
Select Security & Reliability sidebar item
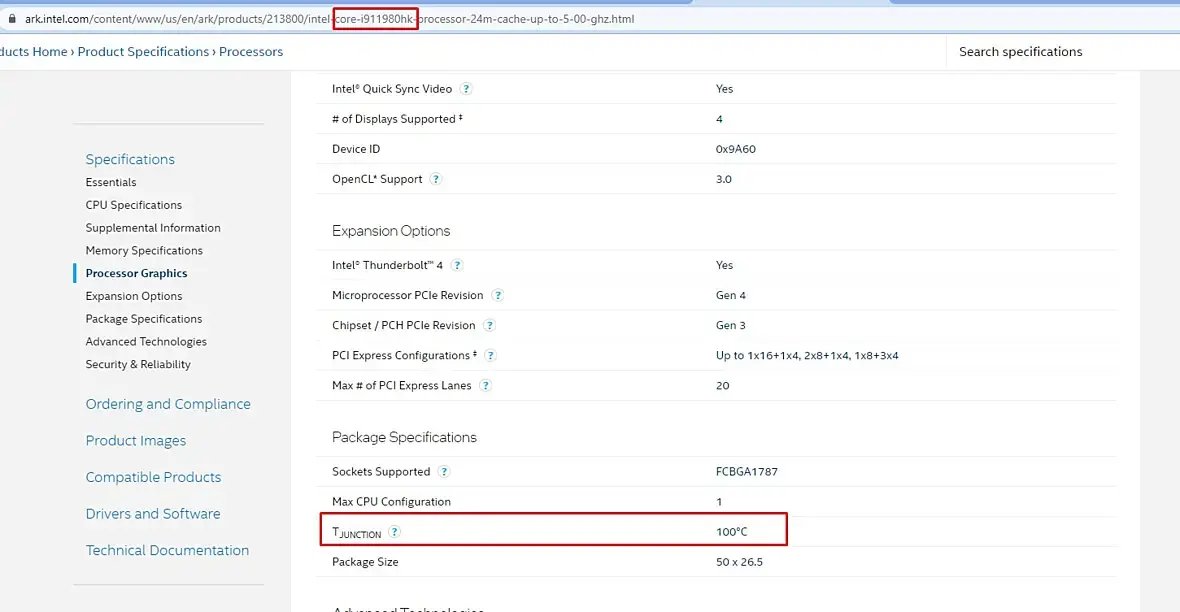(138, 364)
